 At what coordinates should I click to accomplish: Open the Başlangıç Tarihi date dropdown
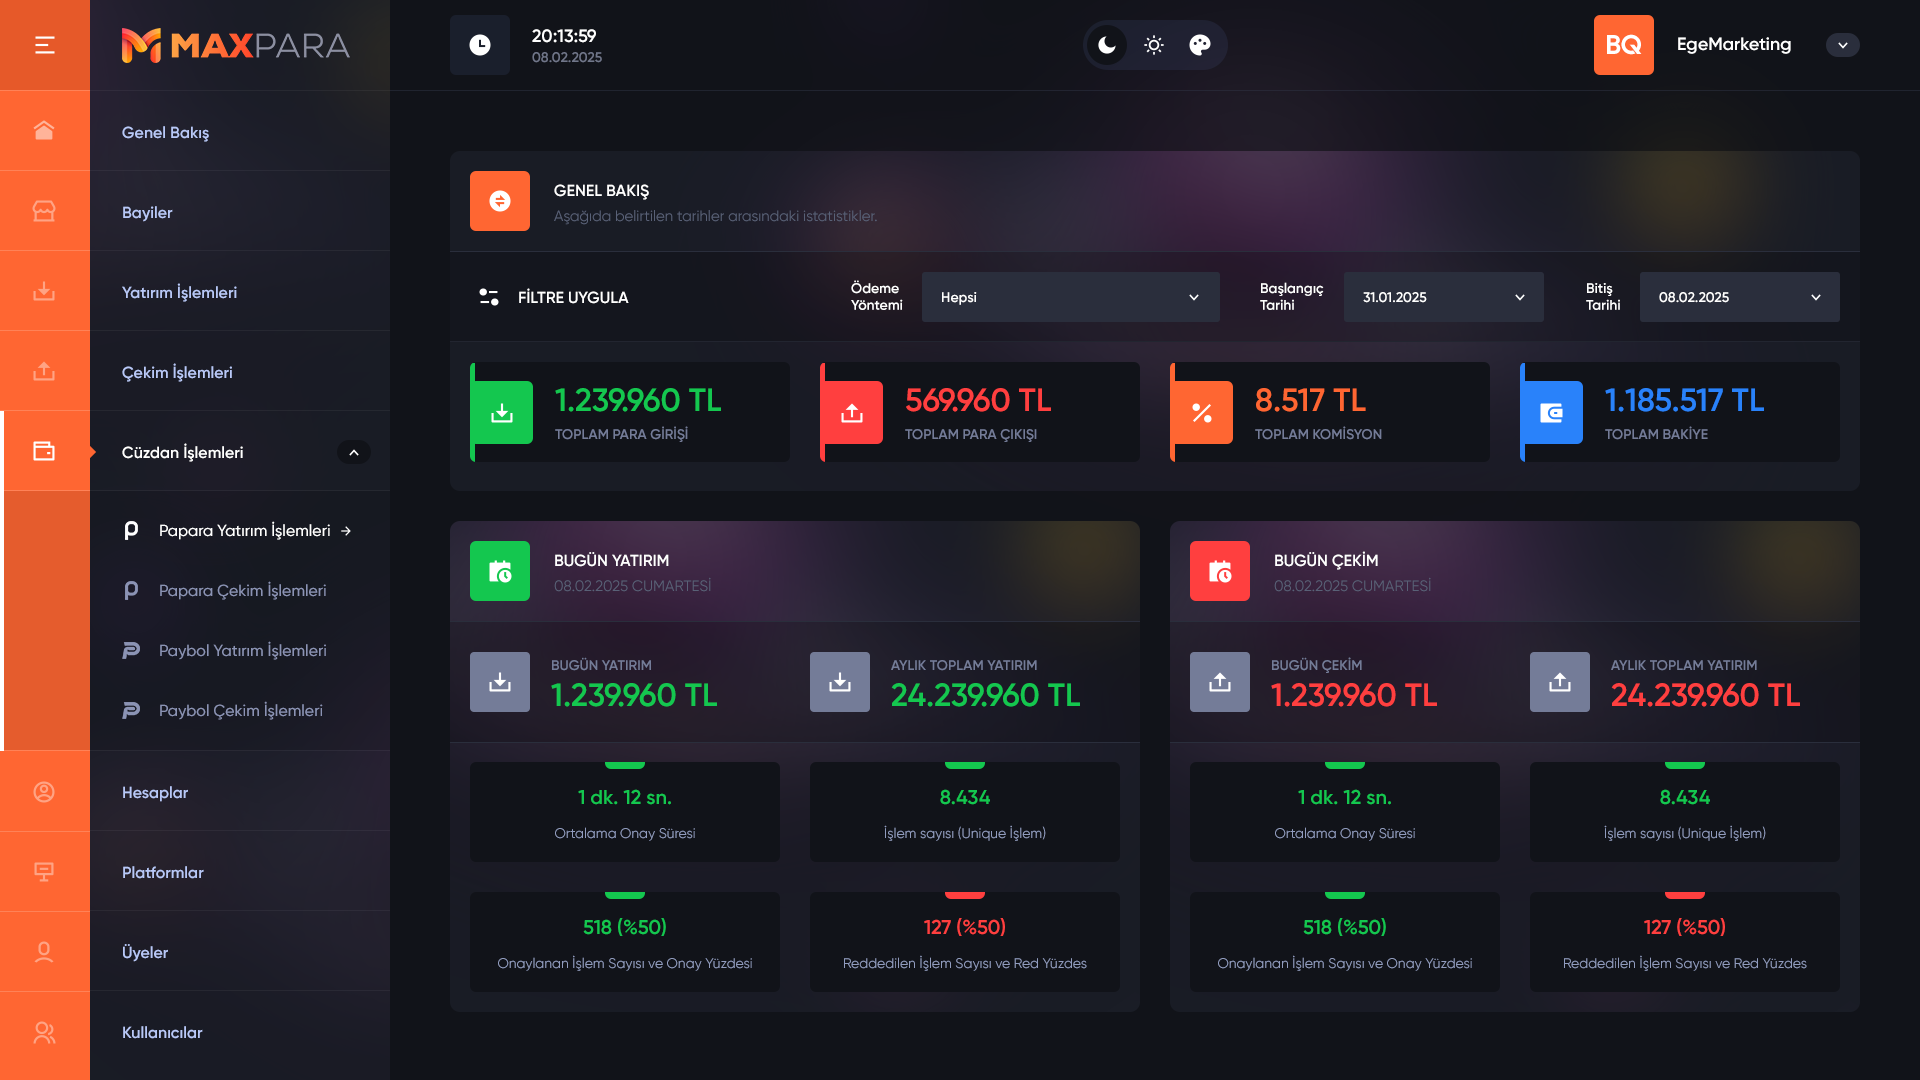(1443, 297)
